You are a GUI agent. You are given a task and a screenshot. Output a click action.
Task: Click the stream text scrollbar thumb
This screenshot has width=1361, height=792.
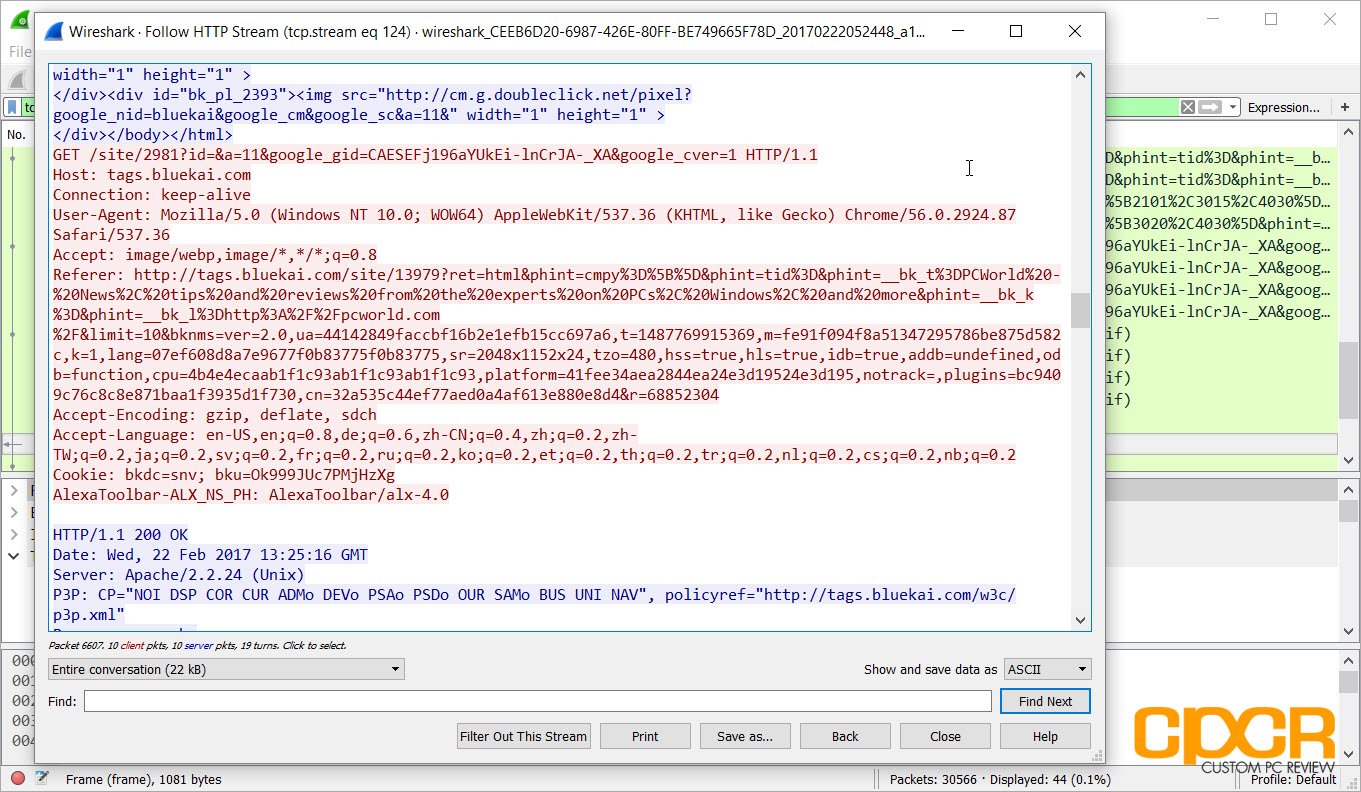click(1080, 310)
